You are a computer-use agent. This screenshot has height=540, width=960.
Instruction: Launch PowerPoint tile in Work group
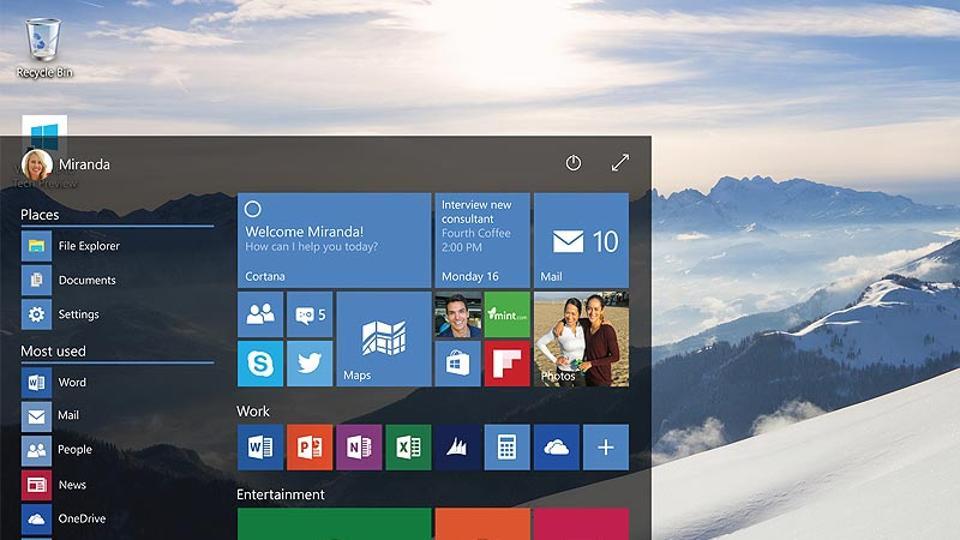(310, 448)
